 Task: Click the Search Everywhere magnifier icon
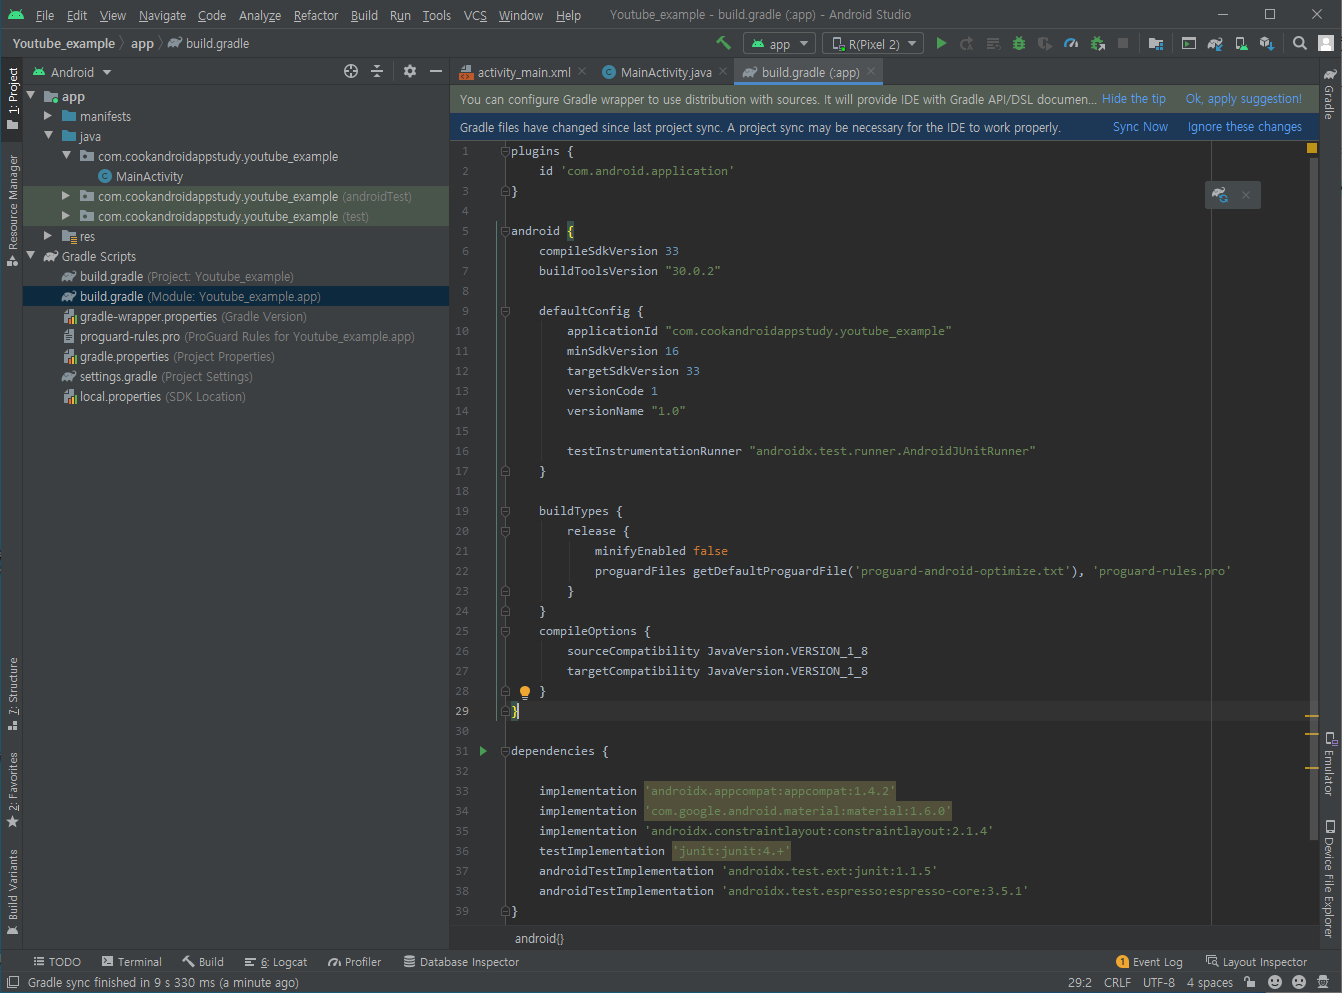1299,43
